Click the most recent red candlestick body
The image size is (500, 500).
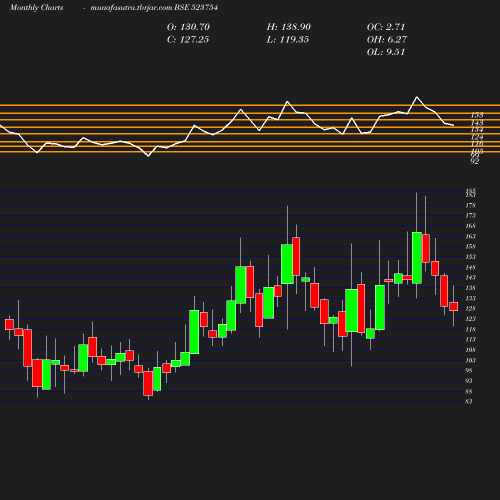coord(453,306)
